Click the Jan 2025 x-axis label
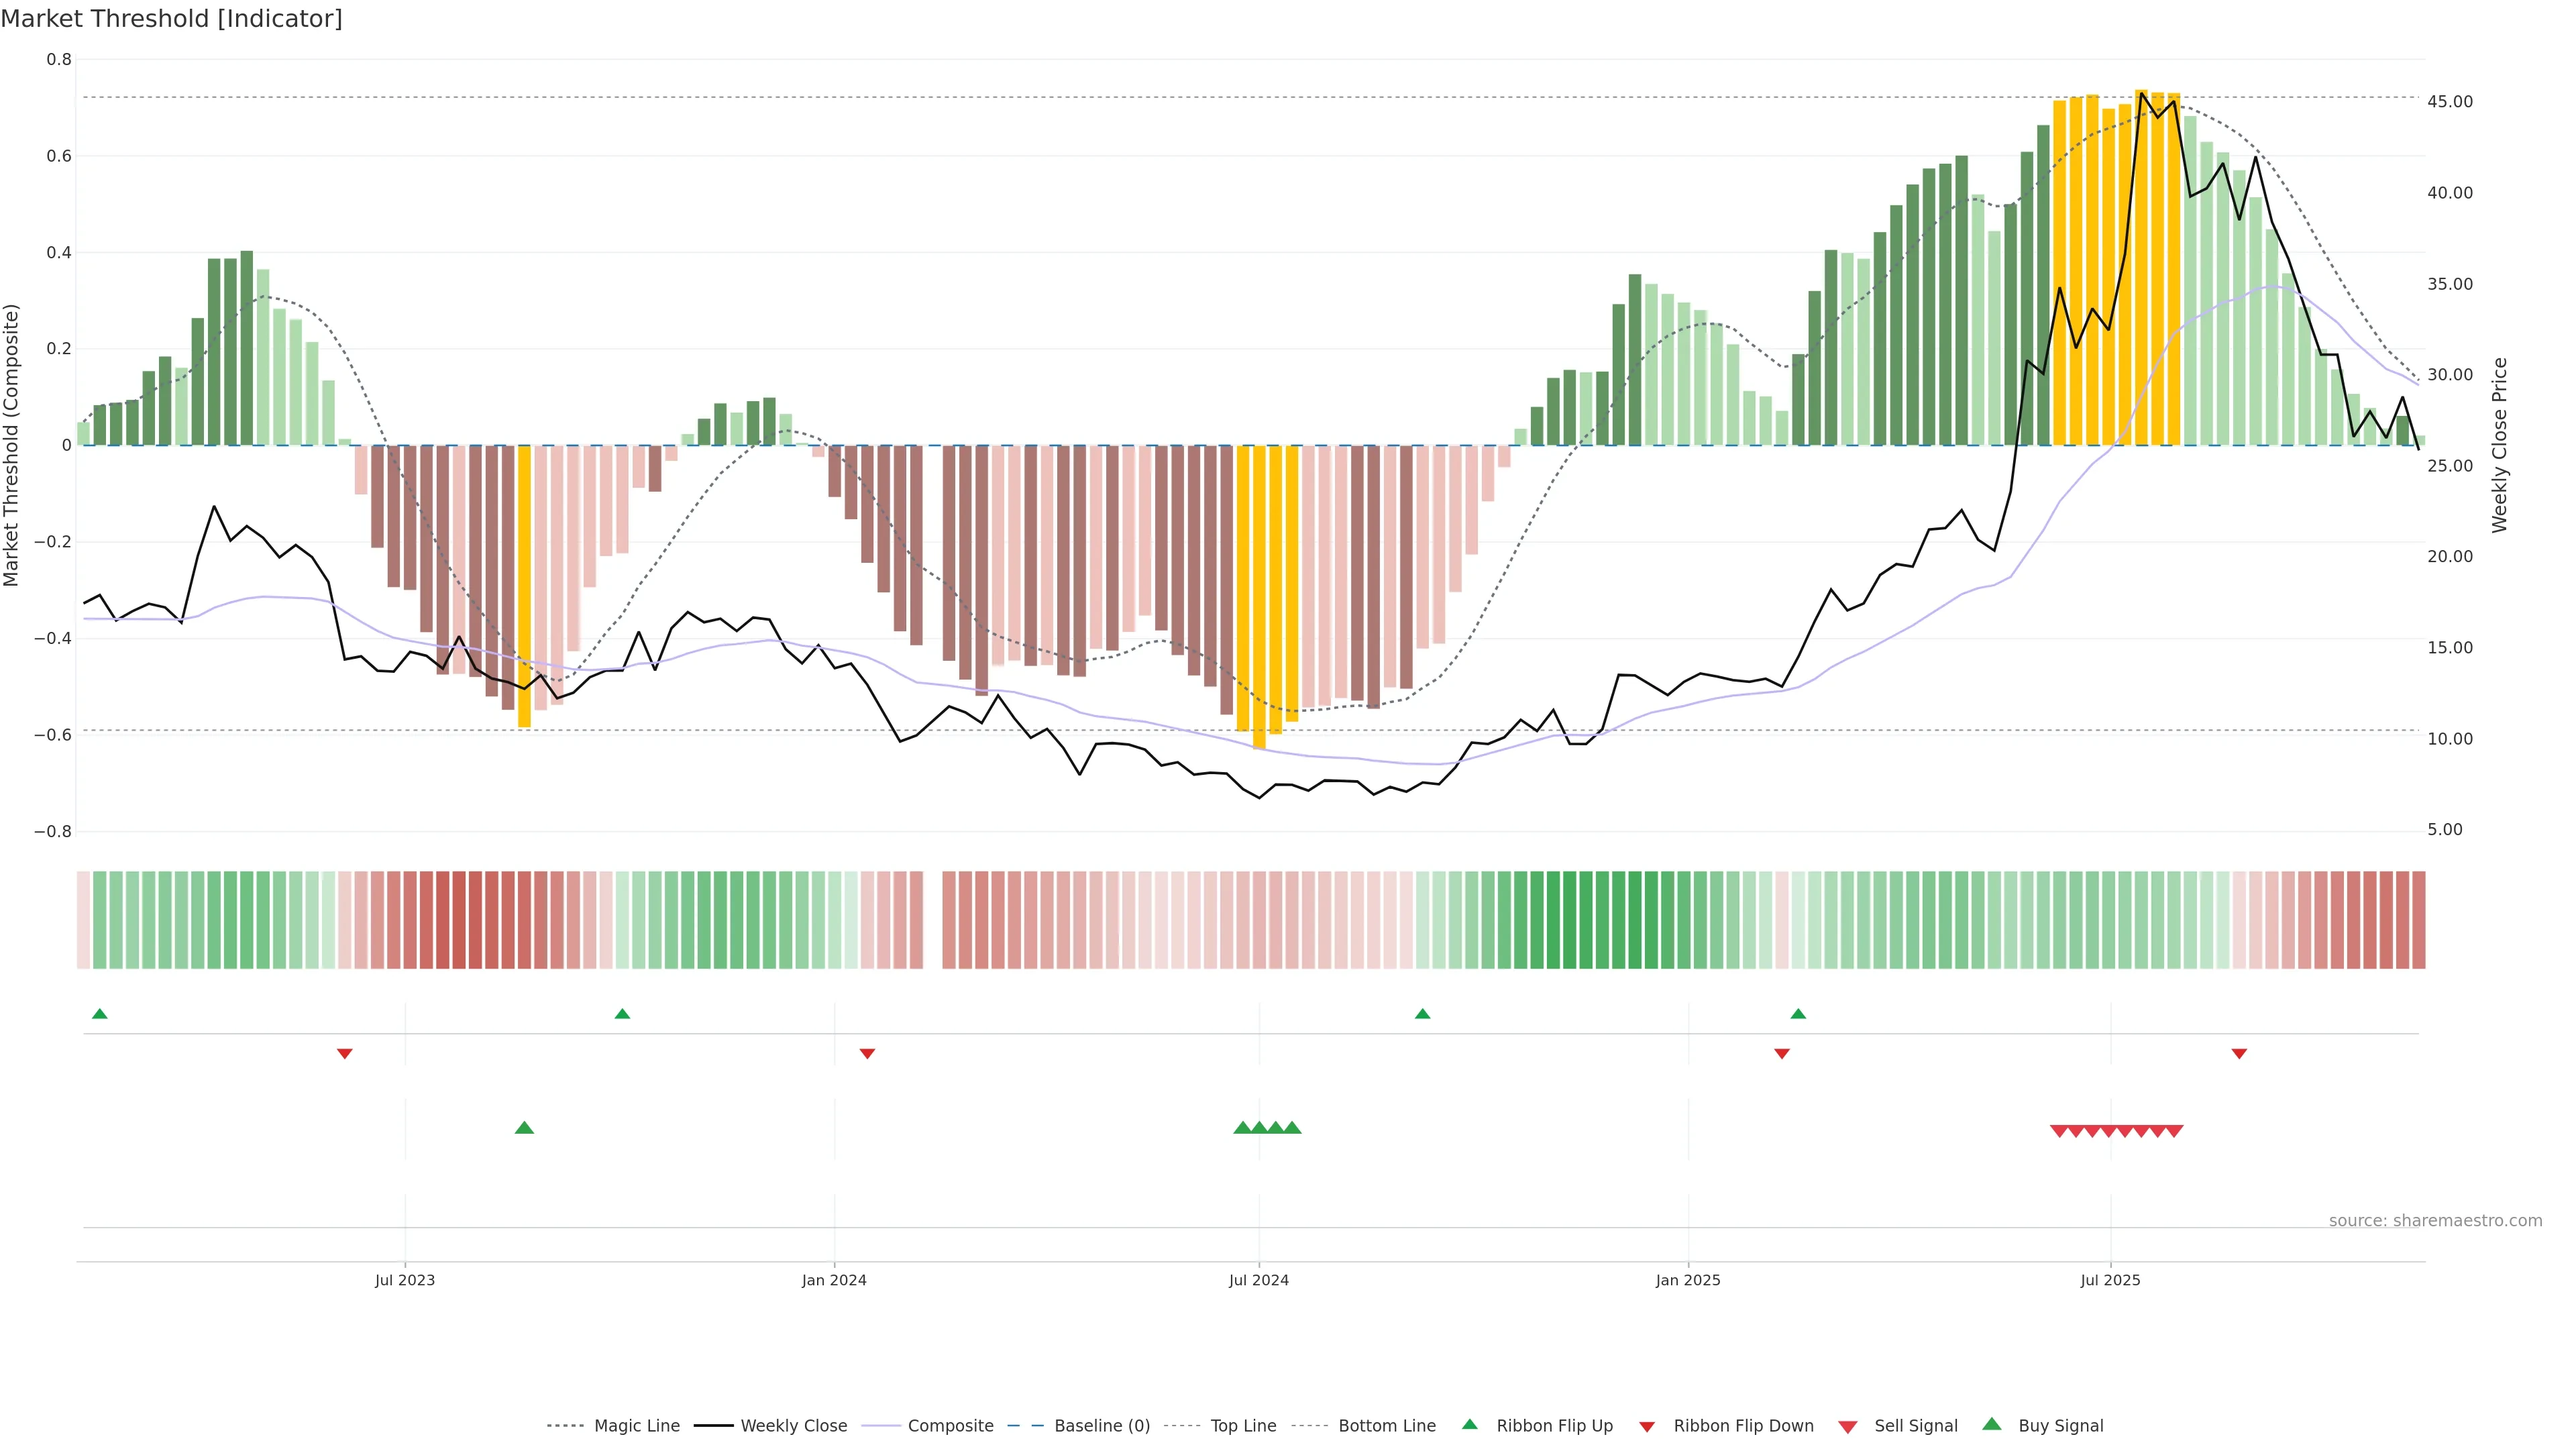The width and height of the screenshot is (2576, 1449). coord(1687,1280)
